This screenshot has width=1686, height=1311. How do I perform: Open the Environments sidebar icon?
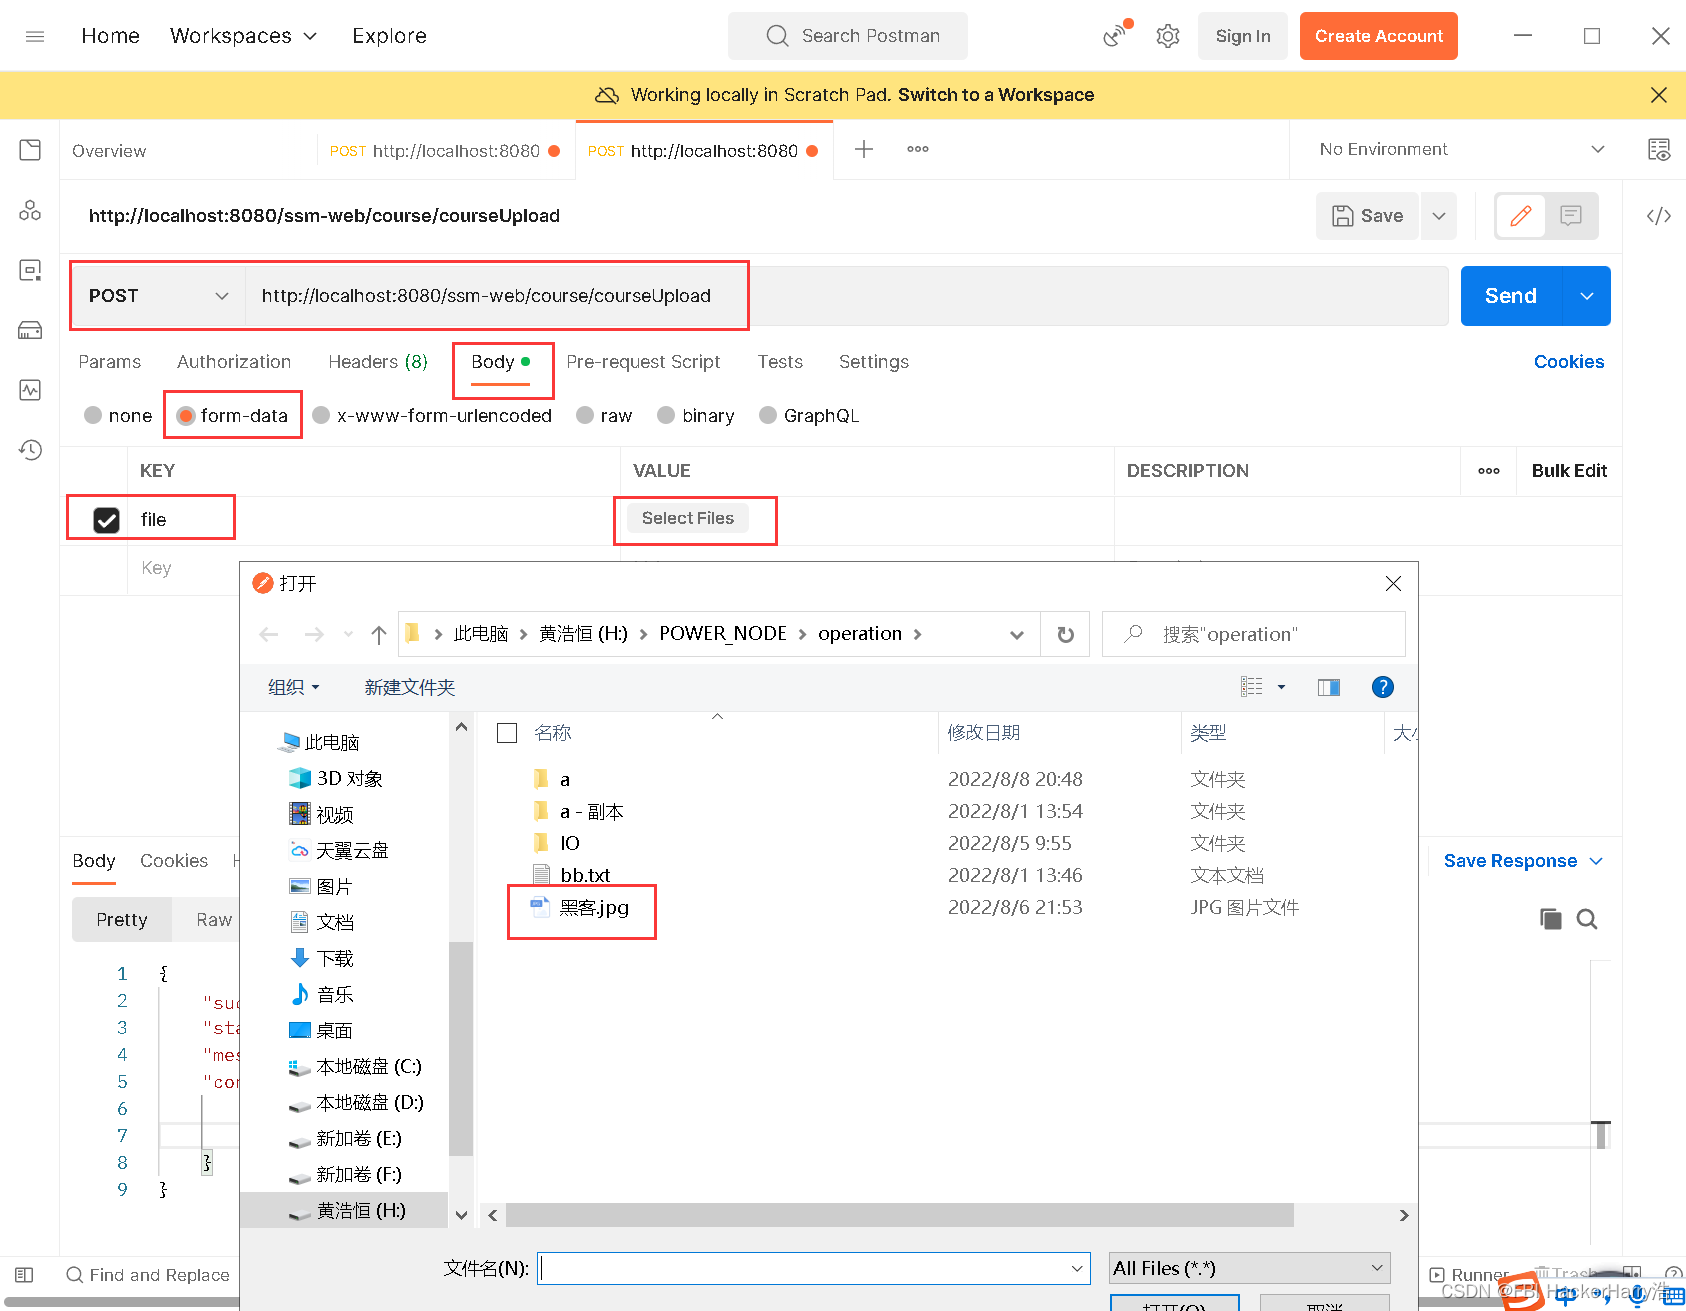[x=30, y=270]
